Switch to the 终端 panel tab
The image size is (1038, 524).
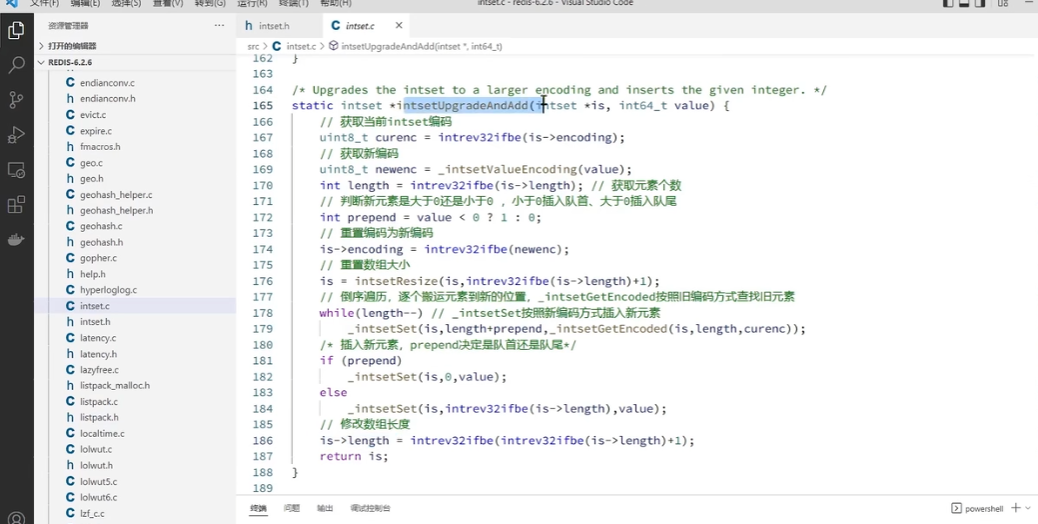coord(258,508)
